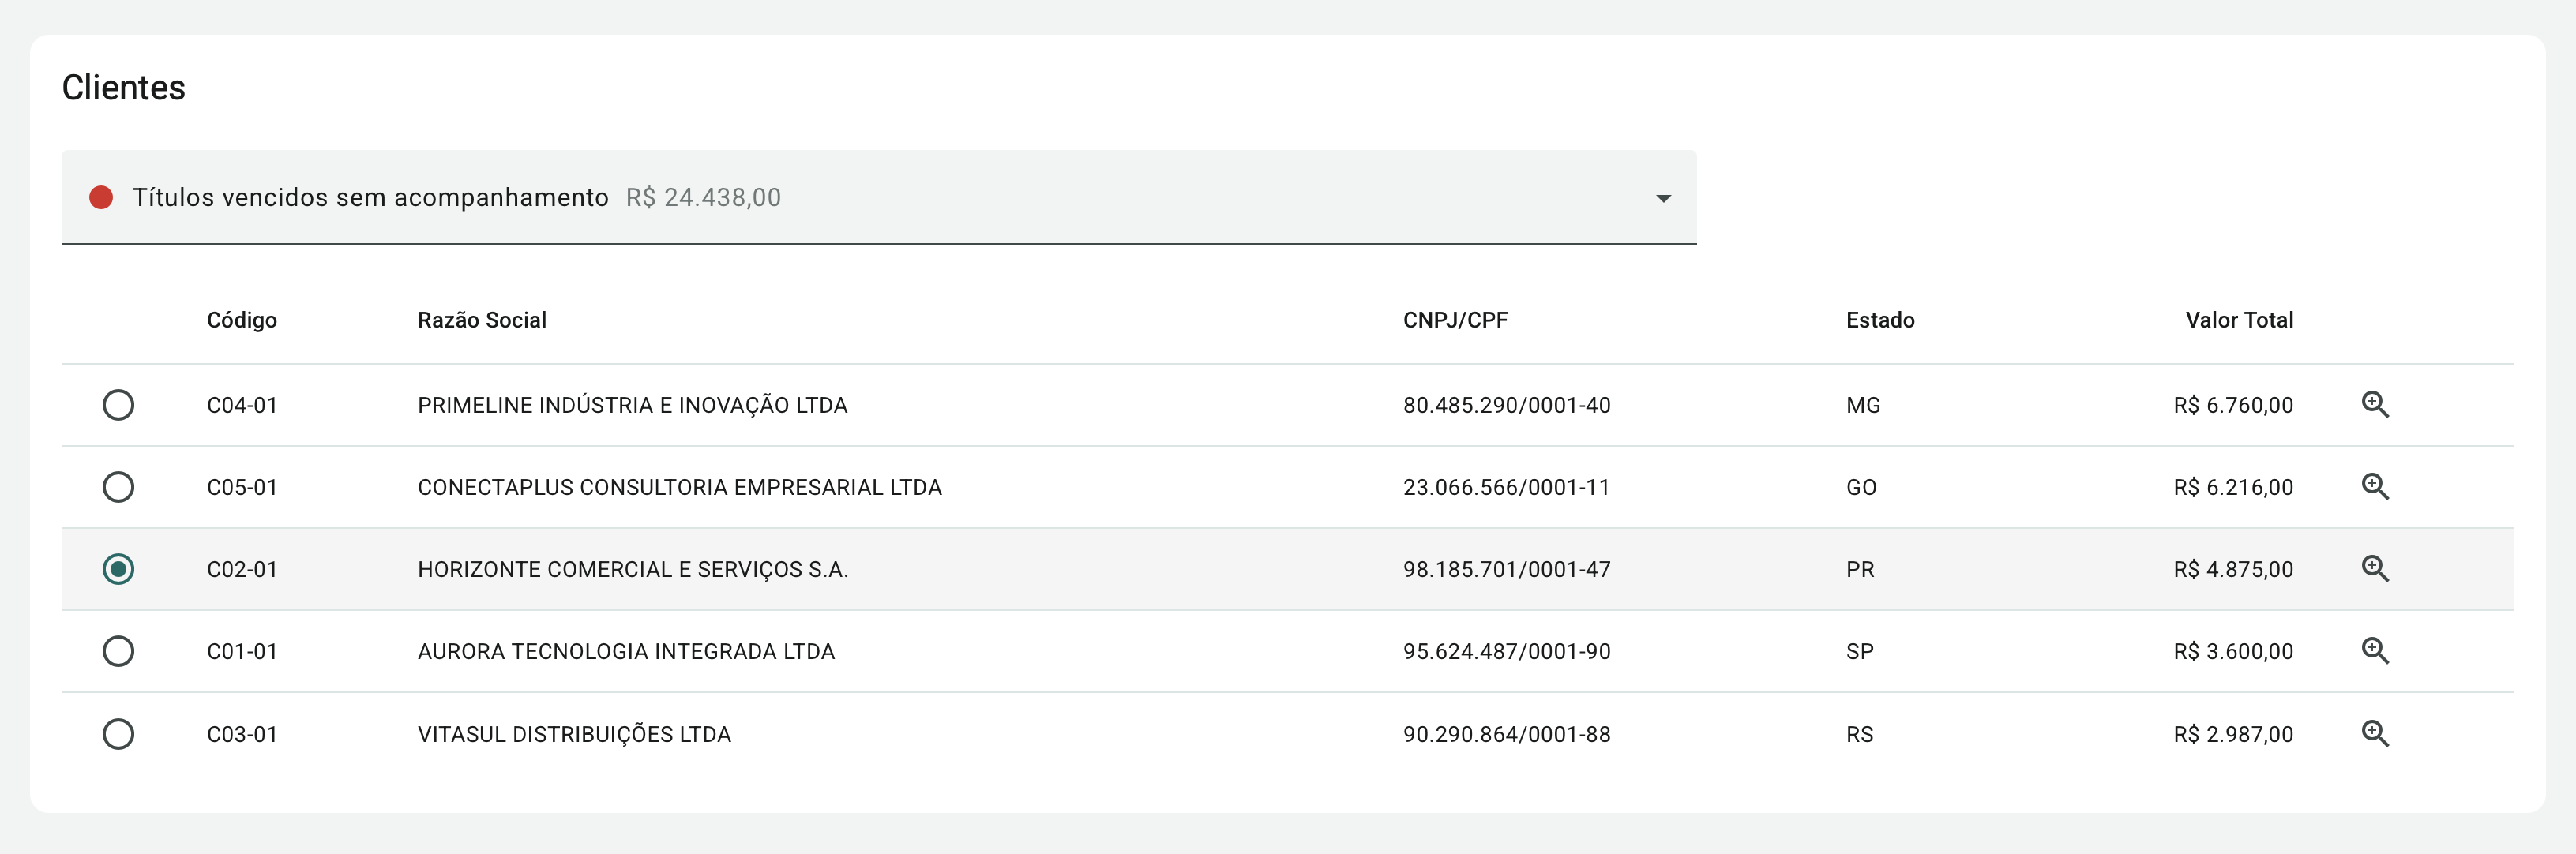This screenshot has width=2576, height=854.
Task: Pick the C03-01 radio option
Action: 118,734
